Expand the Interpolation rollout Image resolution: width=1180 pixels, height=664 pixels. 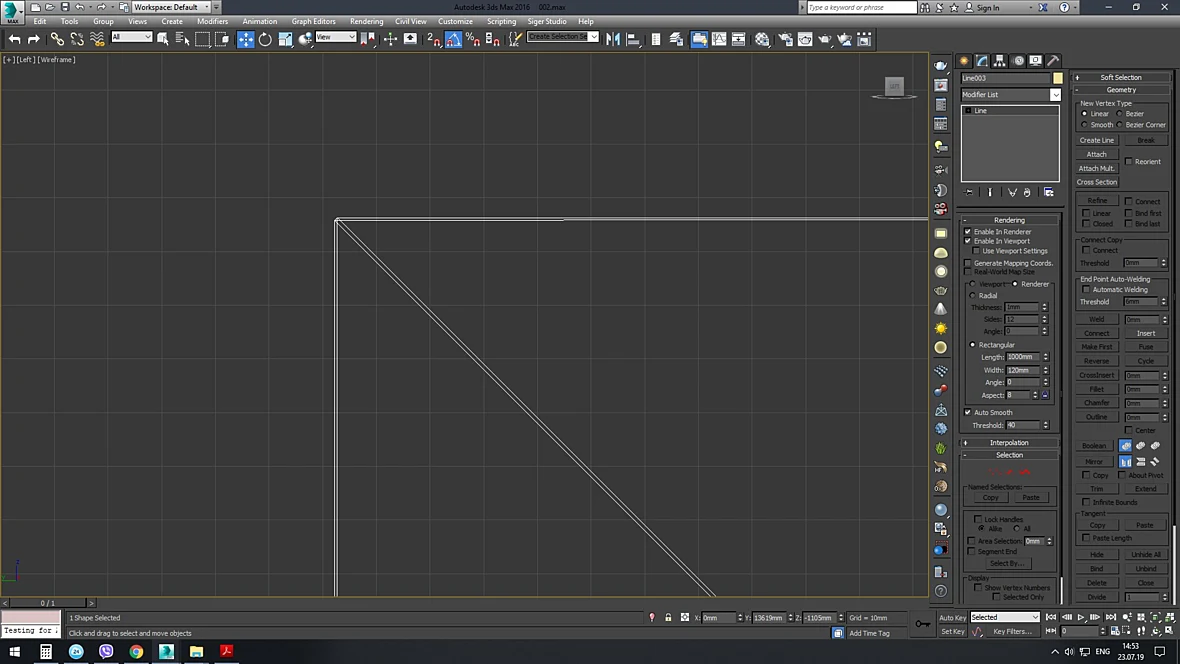pyautogui.click(x=1009, y=443)
